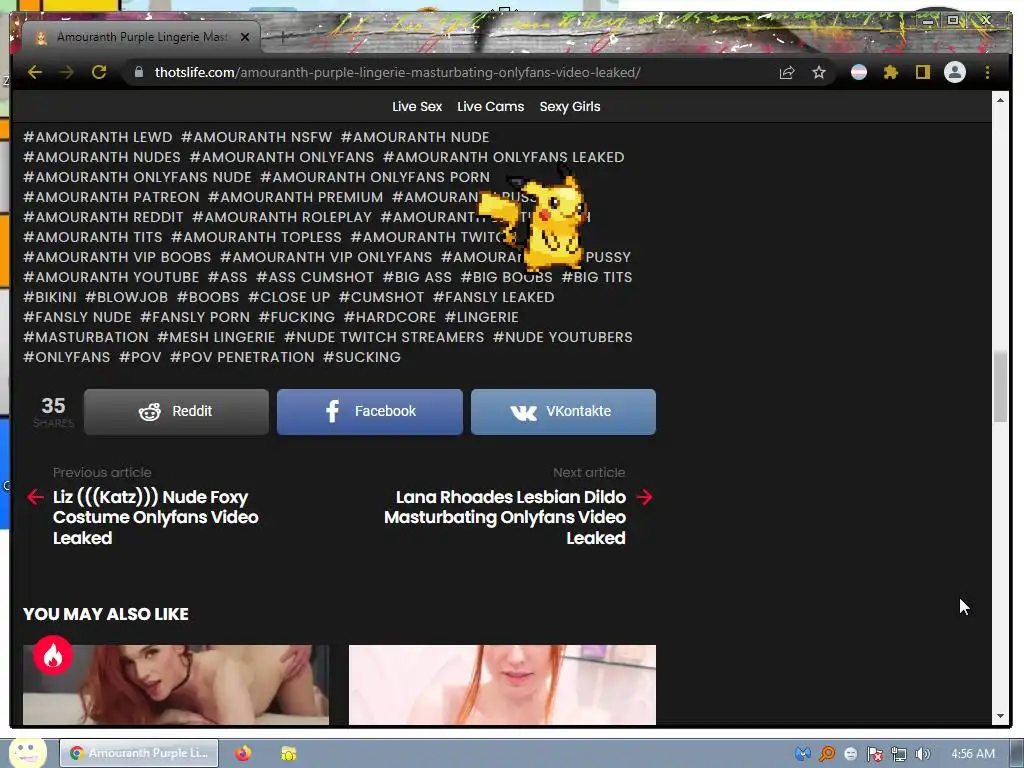Viewport: 1024px width, 768px height.
Task: Go back using the browser back arrow
Action: pyautogui.click(x=35, y=72)
